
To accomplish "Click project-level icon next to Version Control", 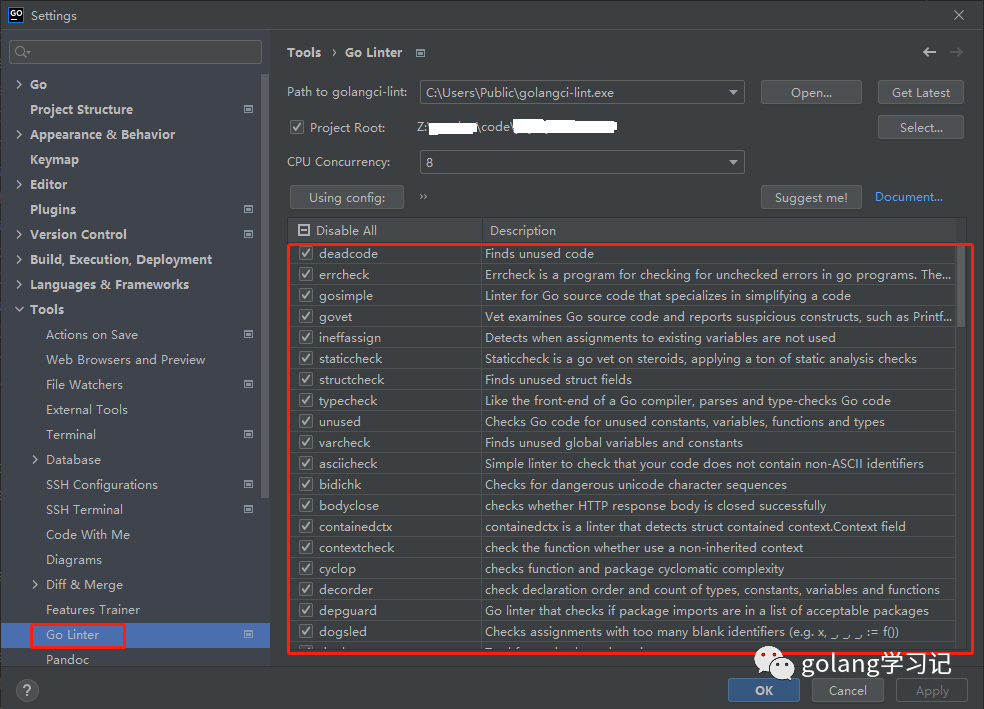I will tap(249, 234).
